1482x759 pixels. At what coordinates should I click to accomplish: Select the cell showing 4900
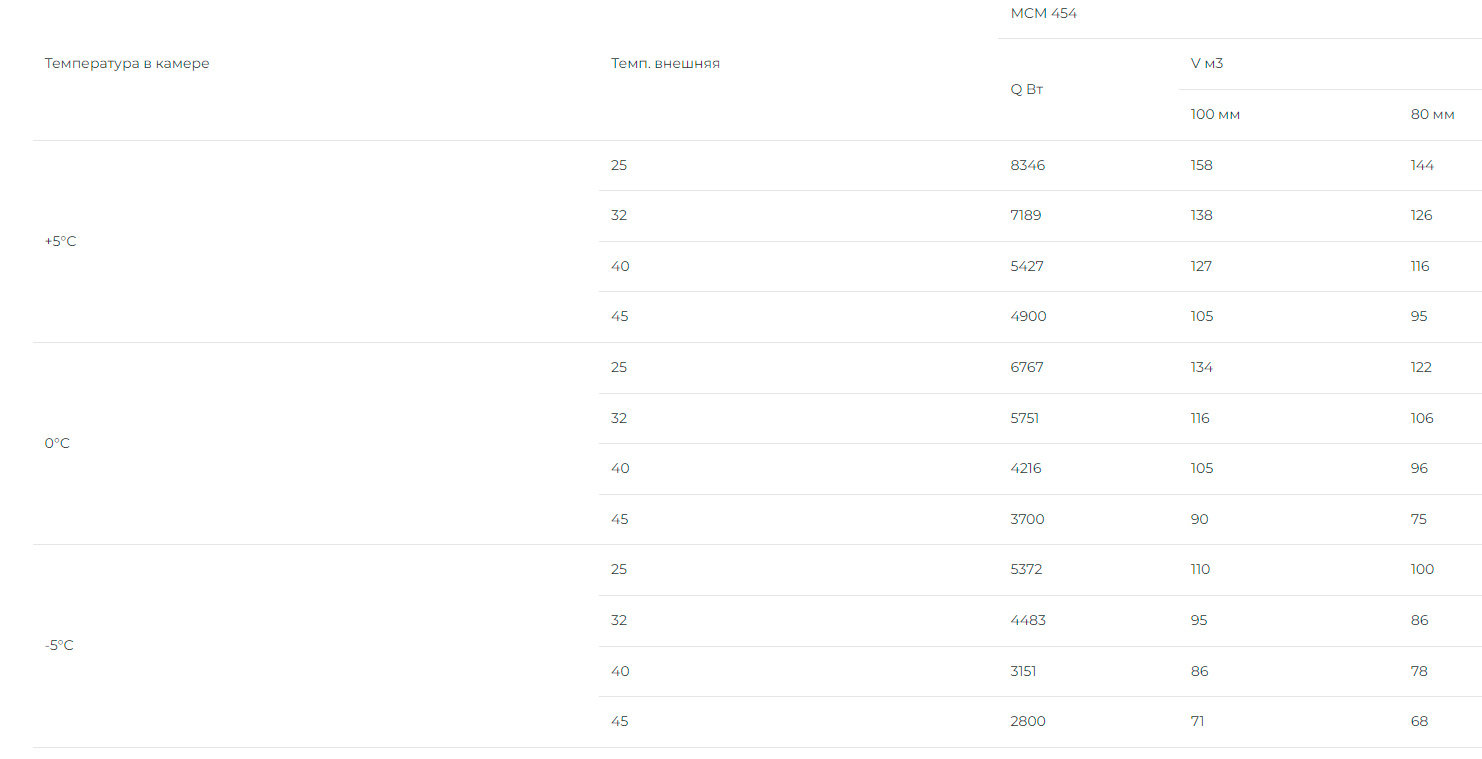coord(1028,316)
